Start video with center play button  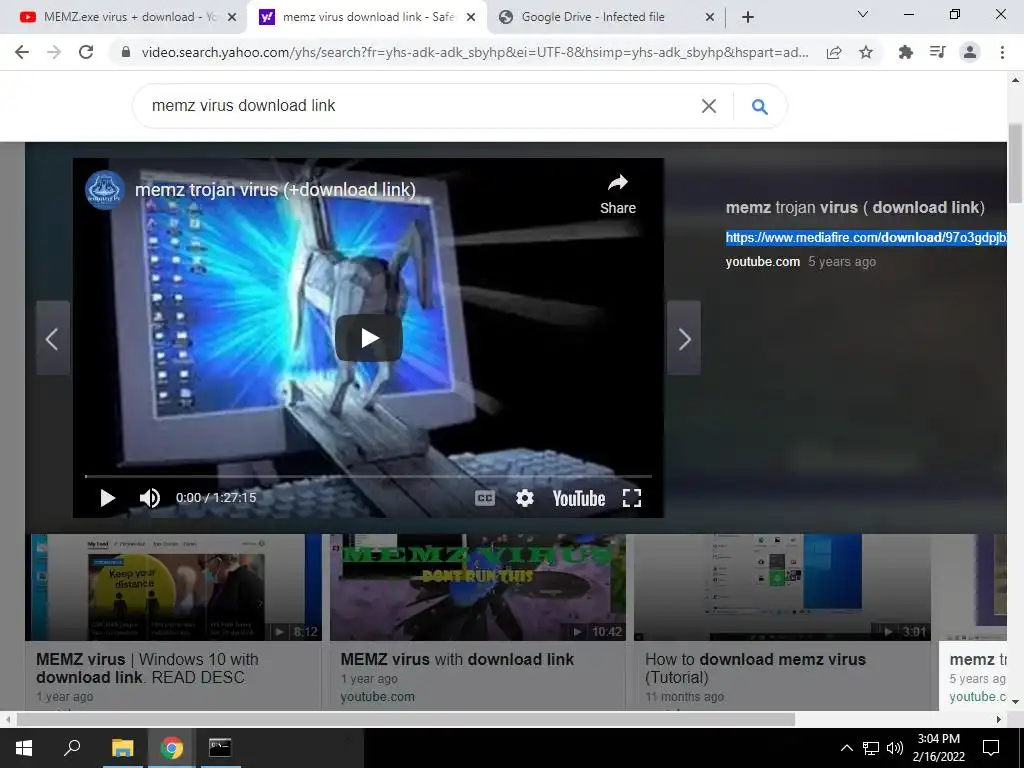coord(369,338)
